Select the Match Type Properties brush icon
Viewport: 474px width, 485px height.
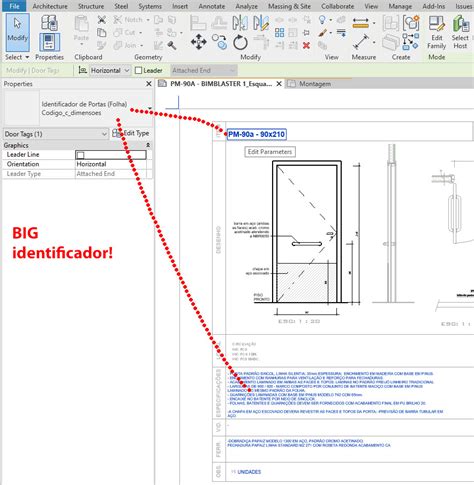pyautogui.click(x=101, y=45)
